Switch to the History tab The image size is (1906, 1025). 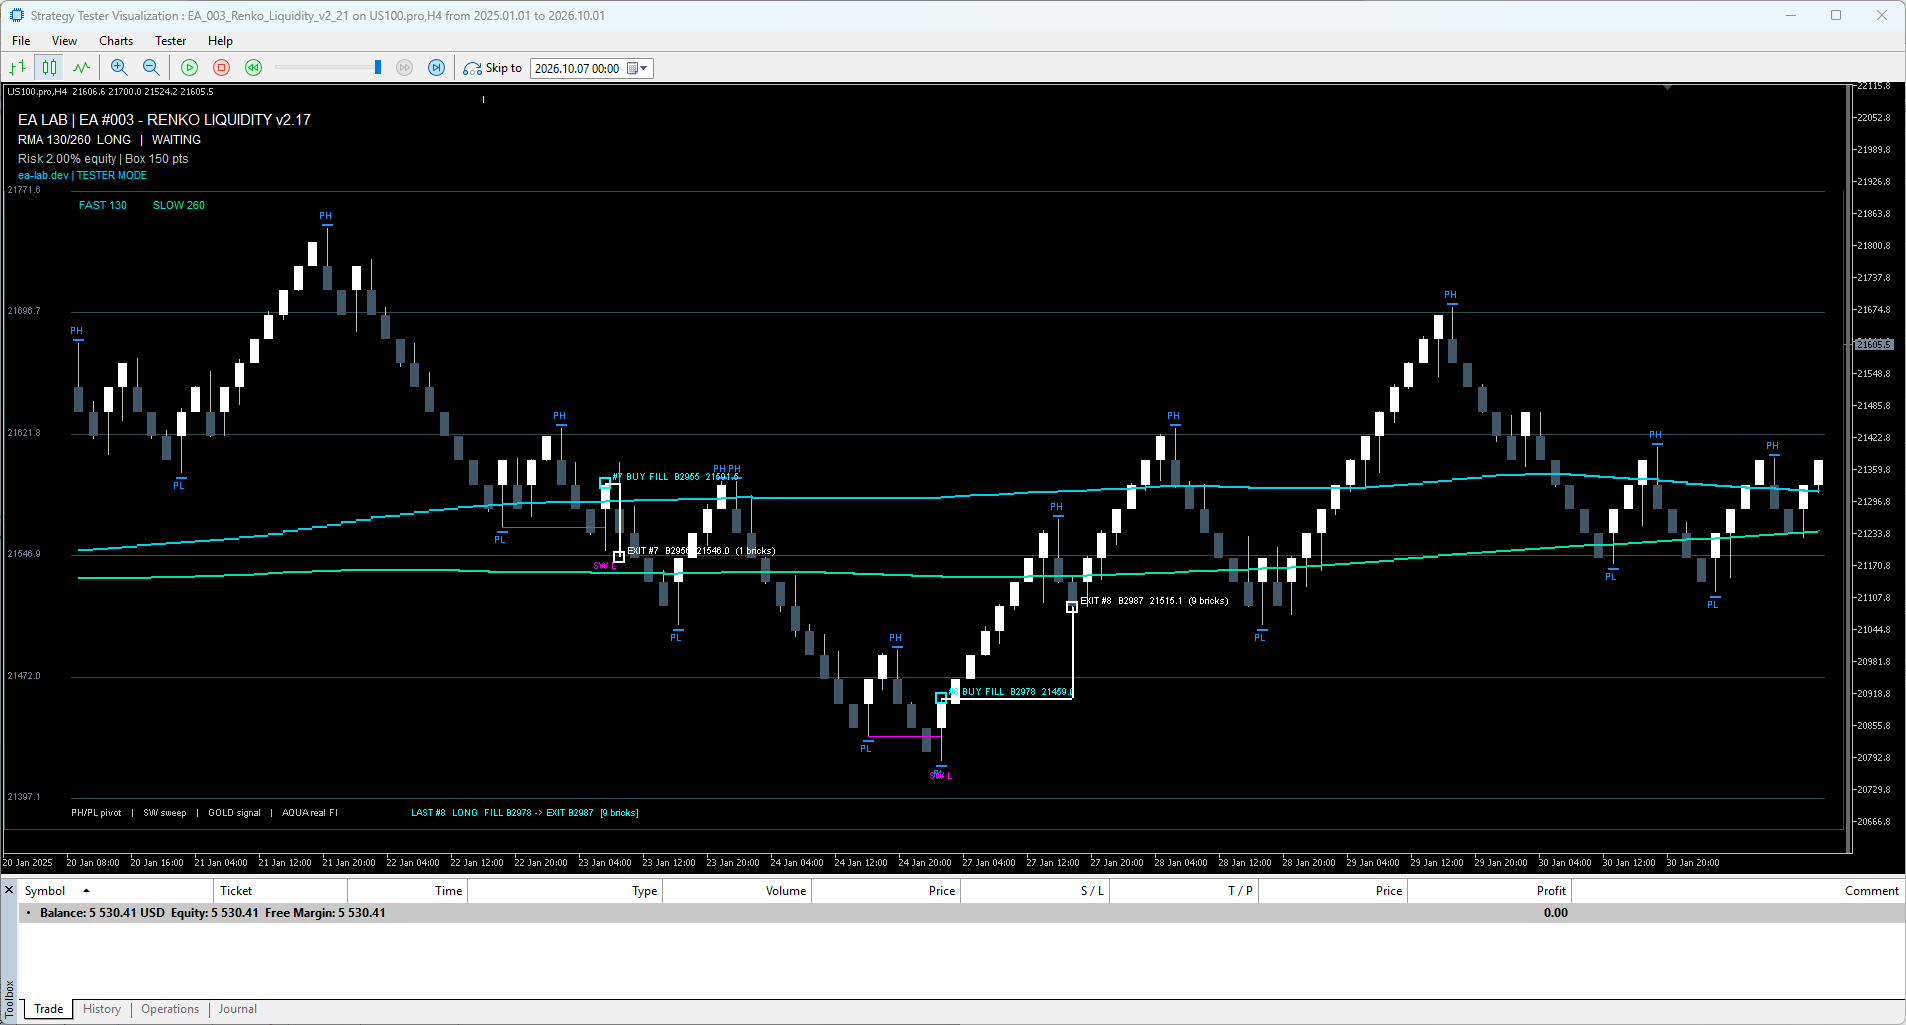[x=102, y=1009]
